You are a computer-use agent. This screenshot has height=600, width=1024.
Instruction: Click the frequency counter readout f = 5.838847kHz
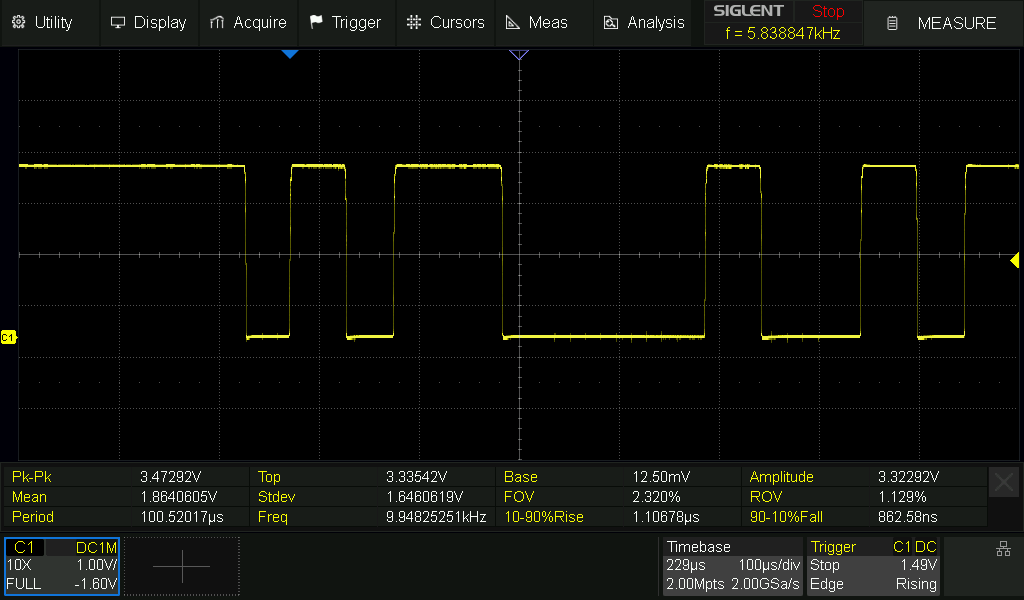click(x=782, y=33)
